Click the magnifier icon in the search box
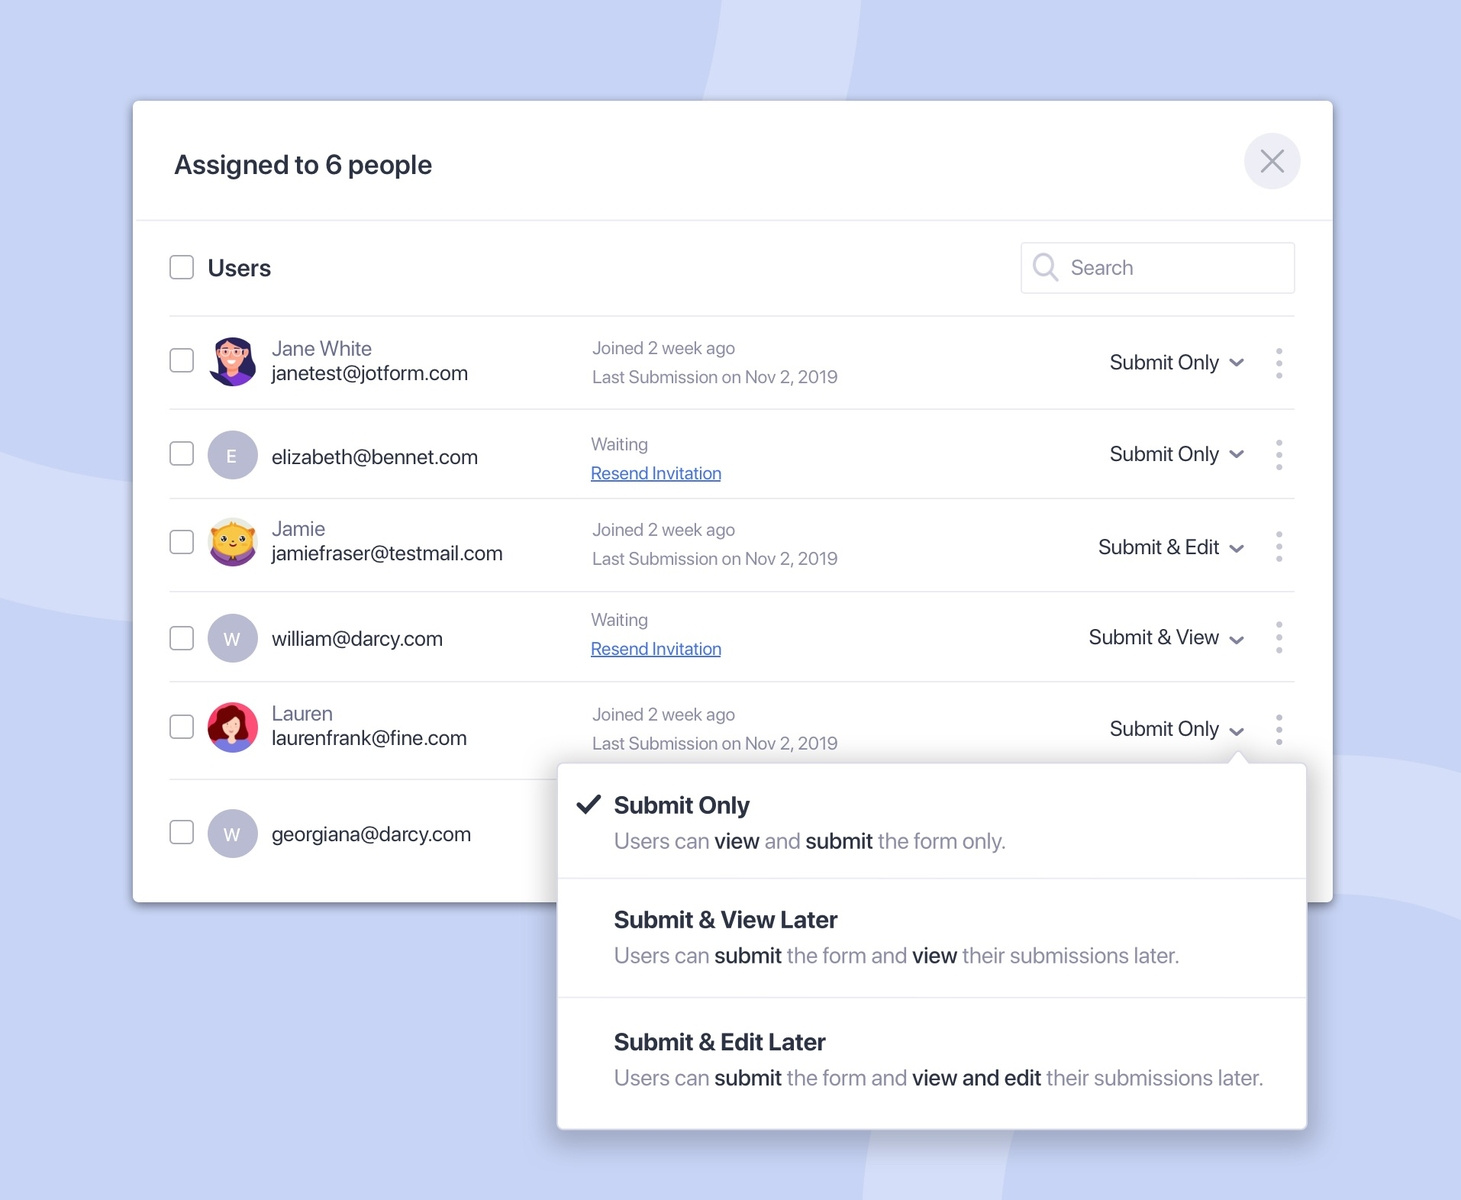1461x1200 pixels. pyautogui.click(x=1044, y=267)
